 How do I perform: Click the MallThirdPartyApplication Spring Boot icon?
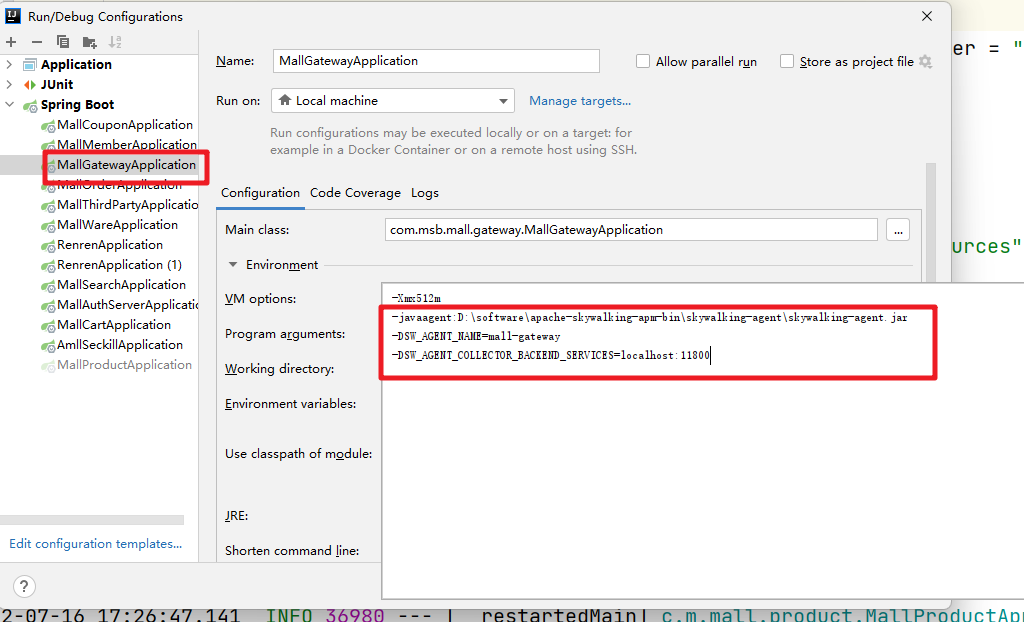(x=48, y=206)
